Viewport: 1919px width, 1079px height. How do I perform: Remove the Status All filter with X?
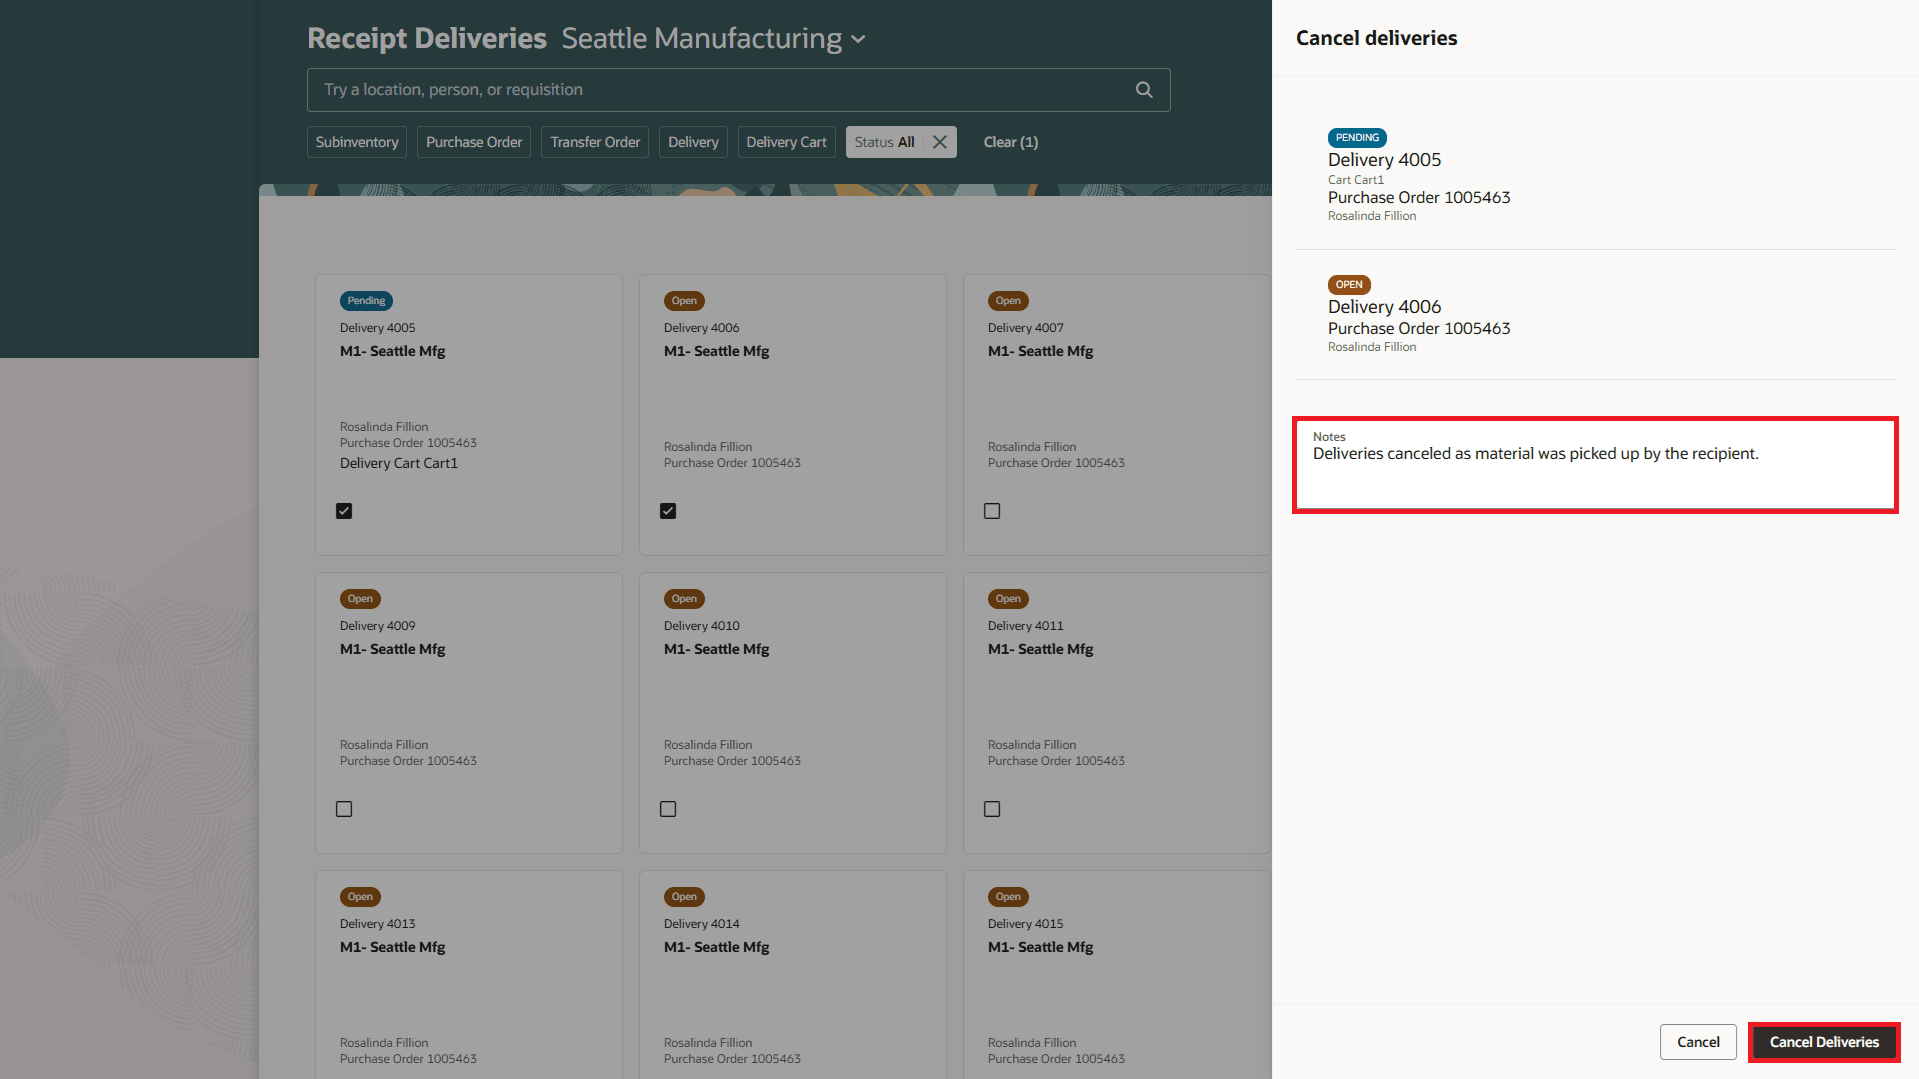tap(940, 142)
